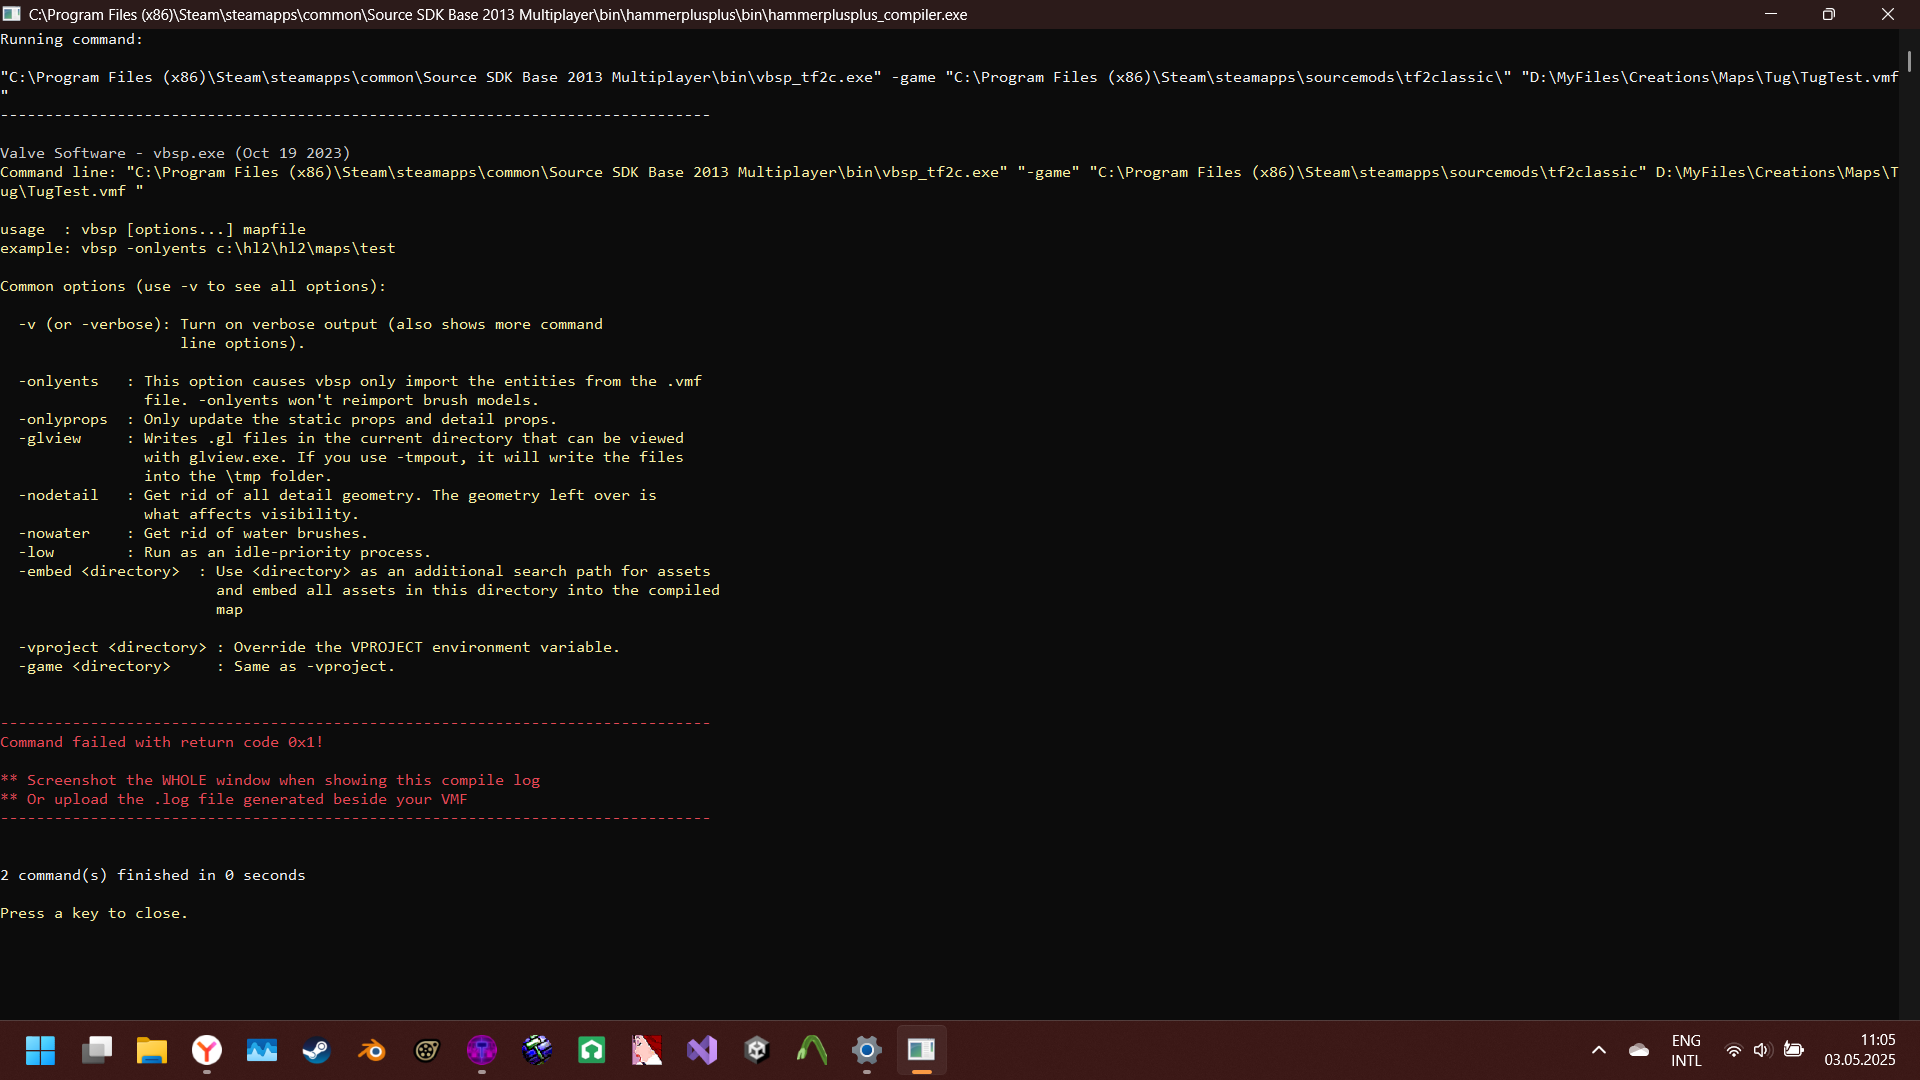Open the green house icon app
This screenshot has width=1920, height=1080.
coord(592,1050)
